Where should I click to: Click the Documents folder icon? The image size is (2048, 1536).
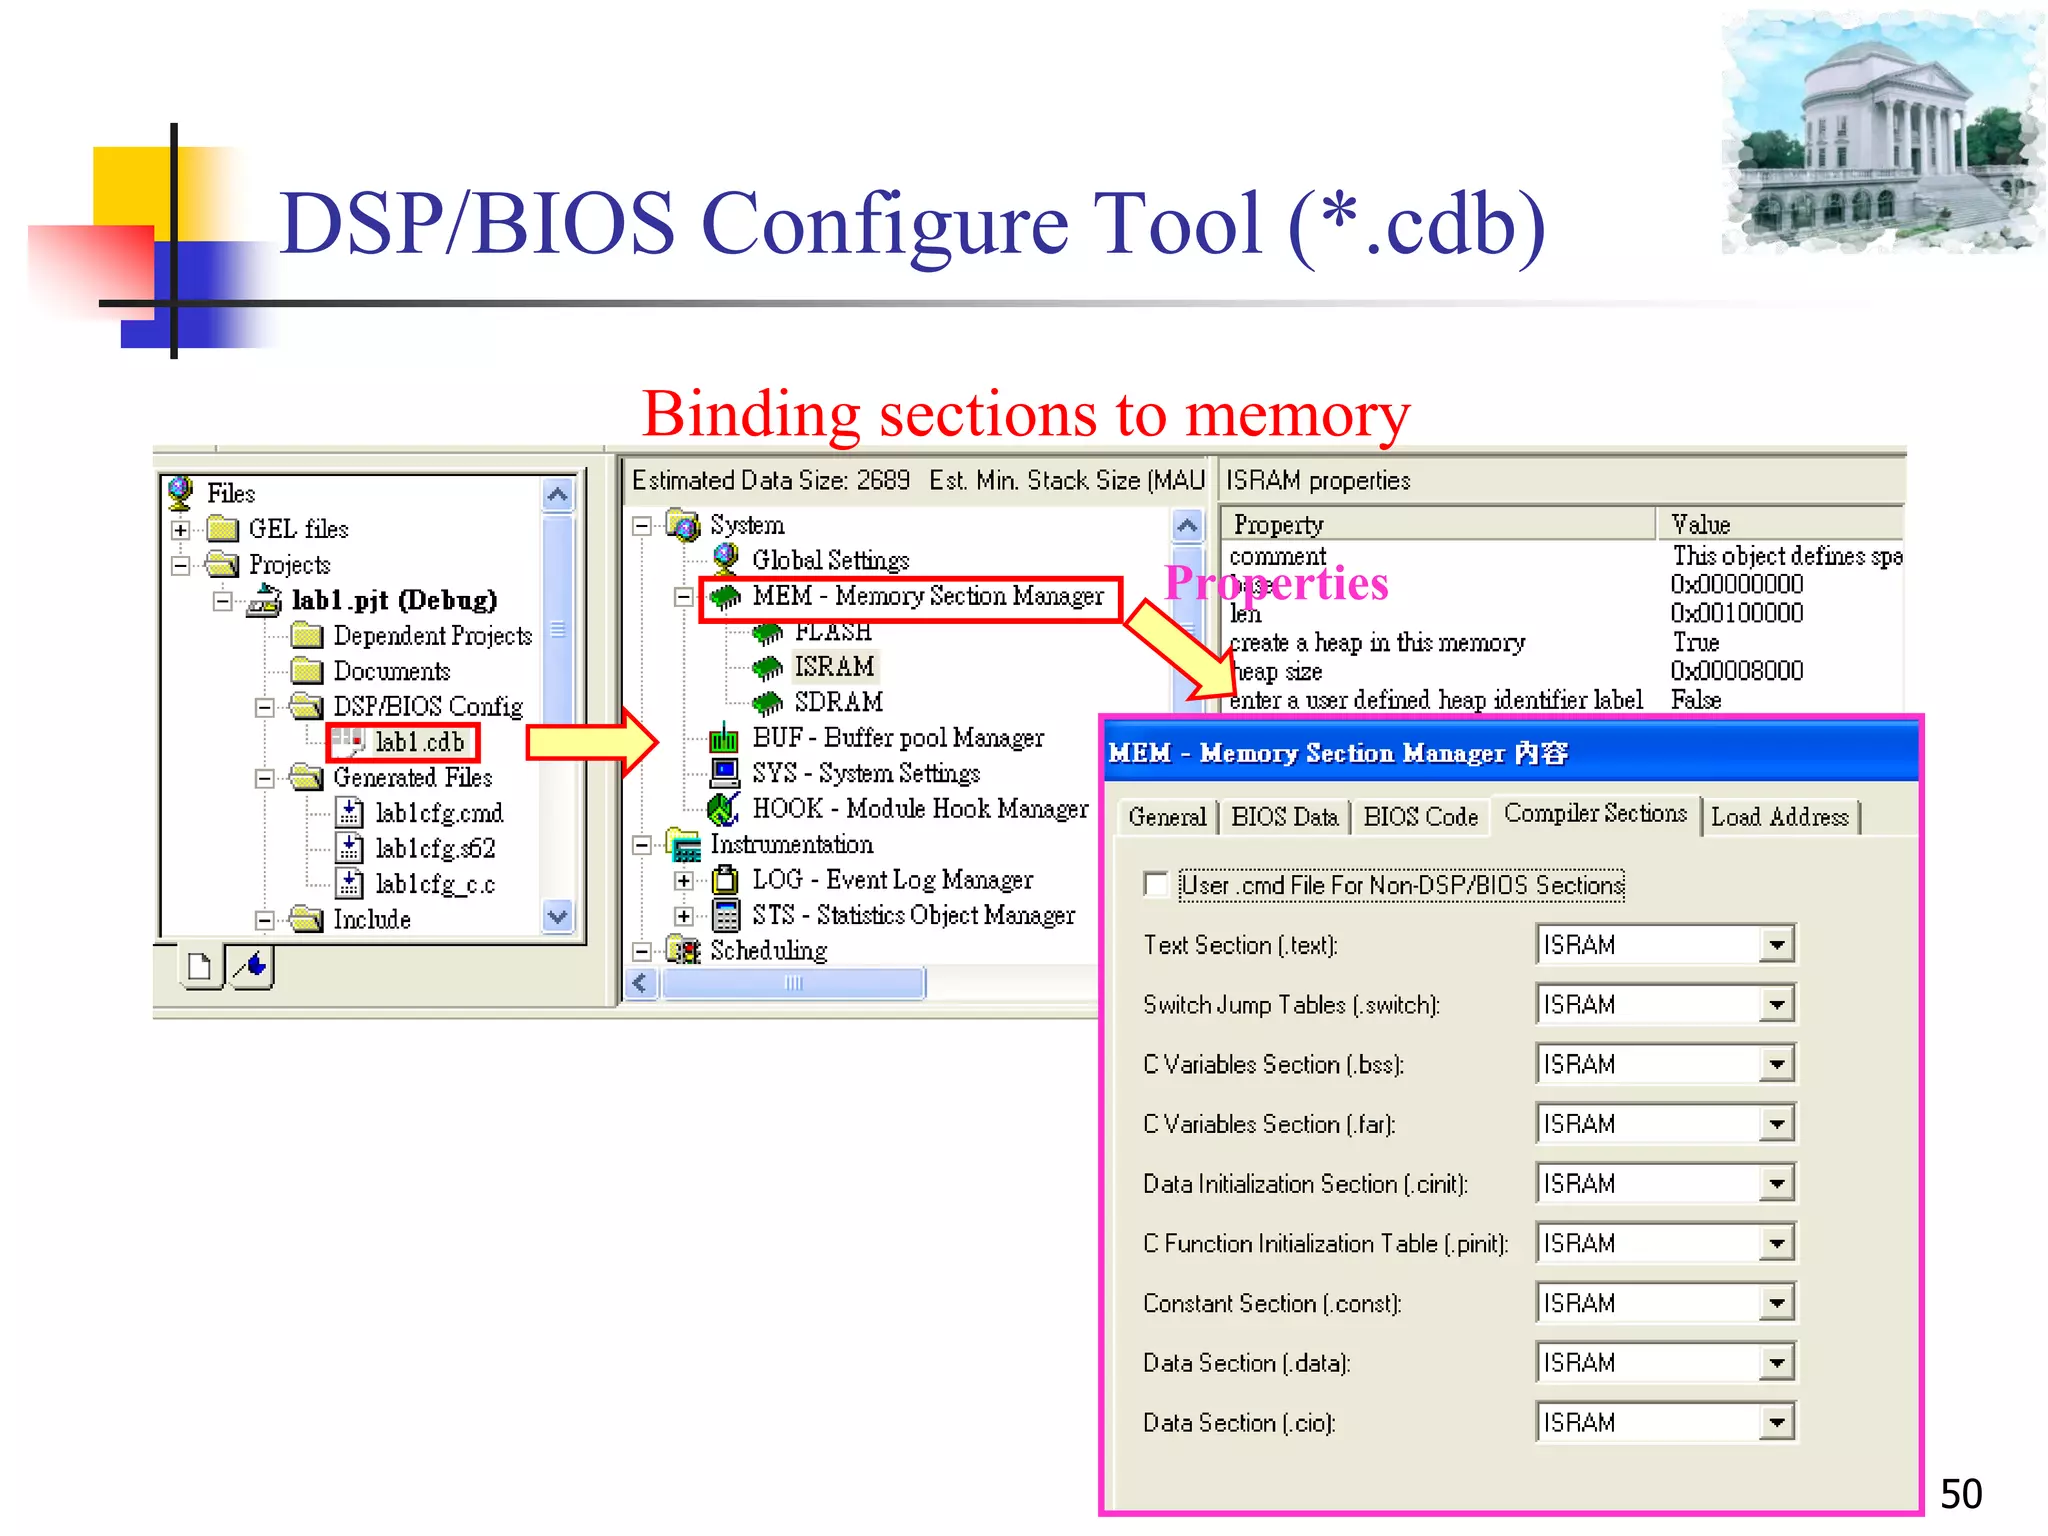coord(307,670)
